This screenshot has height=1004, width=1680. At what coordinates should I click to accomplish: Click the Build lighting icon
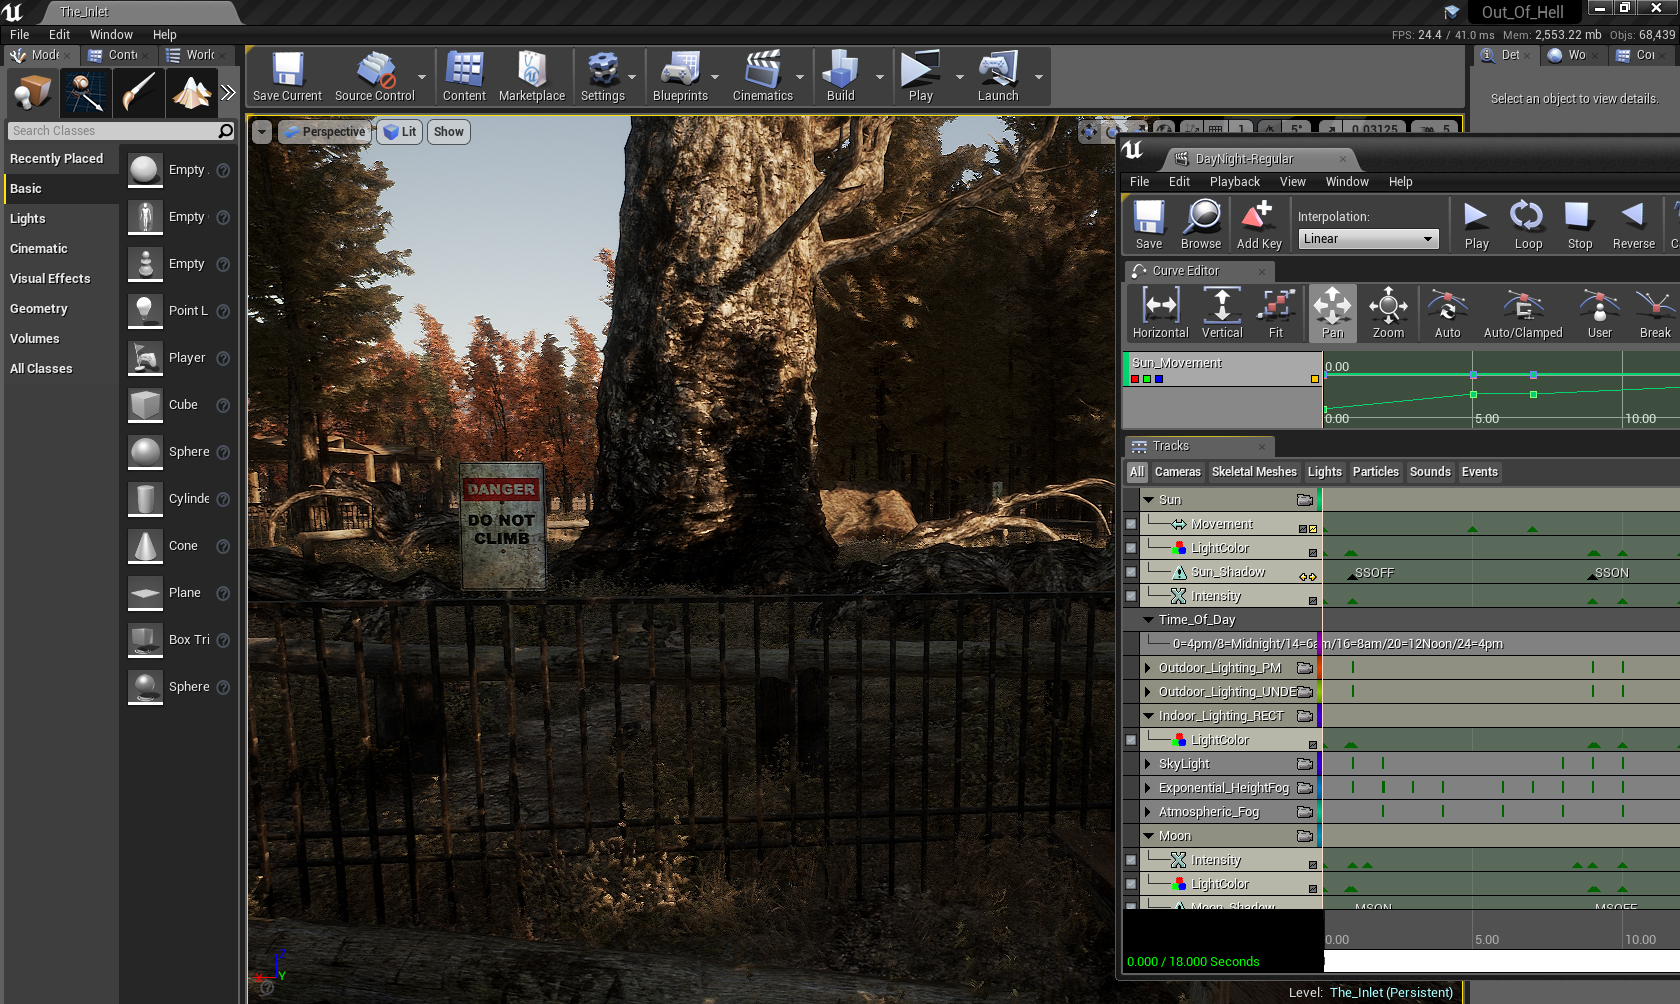coord(840,76)
